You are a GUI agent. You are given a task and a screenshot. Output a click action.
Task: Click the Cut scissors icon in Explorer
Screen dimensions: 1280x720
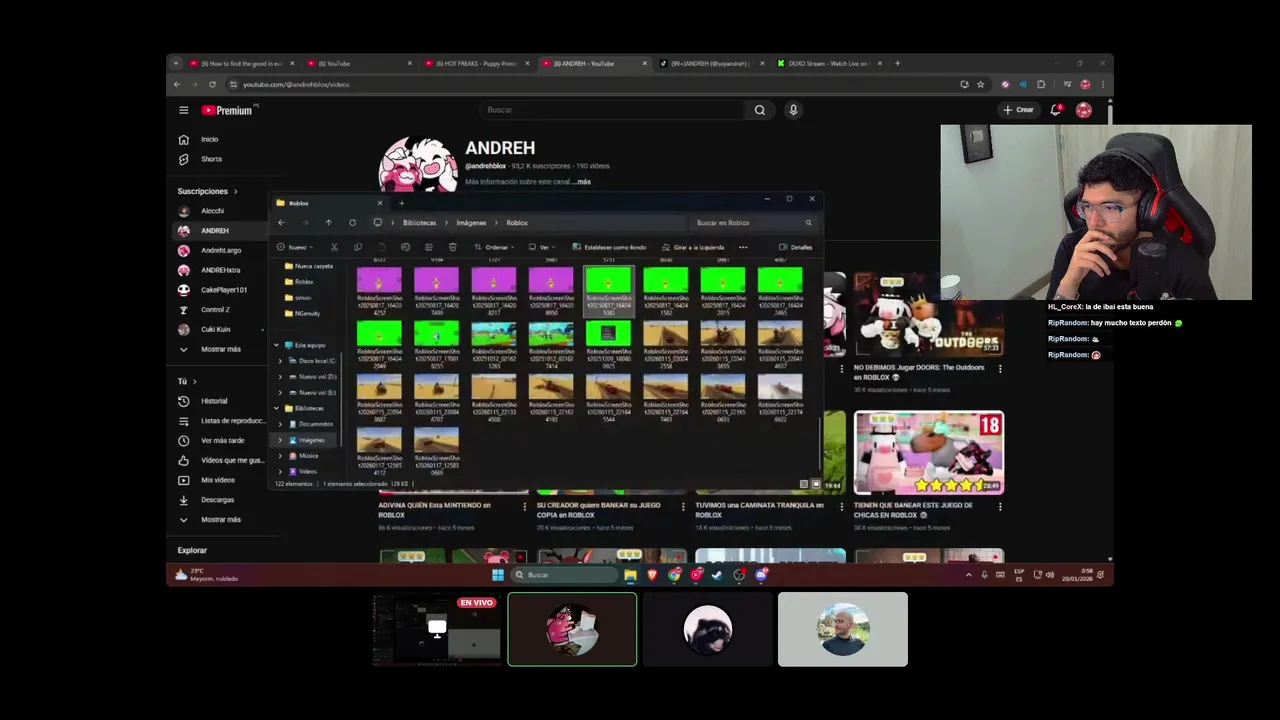point(334,247)
